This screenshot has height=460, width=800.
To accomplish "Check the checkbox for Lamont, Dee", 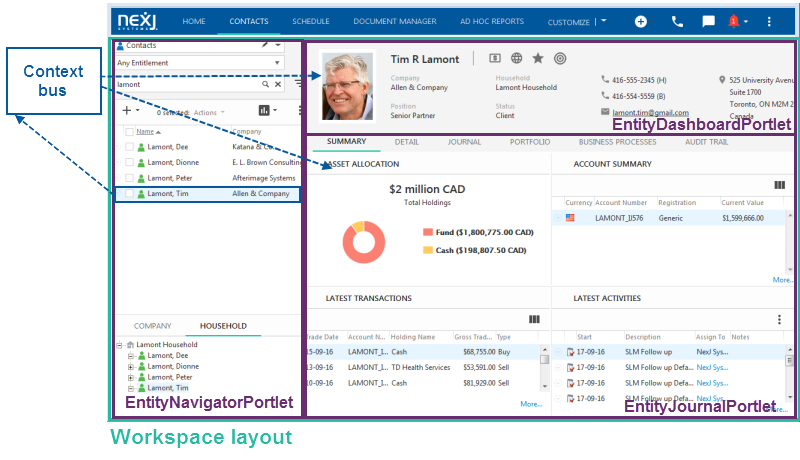I will pyautogui.click(x=128, y=147).
